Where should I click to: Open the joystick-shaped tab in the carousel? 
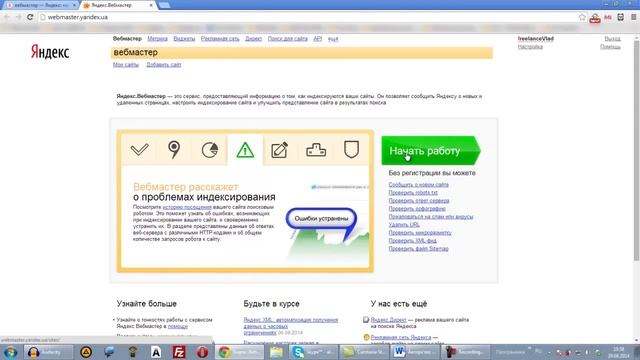316,150
